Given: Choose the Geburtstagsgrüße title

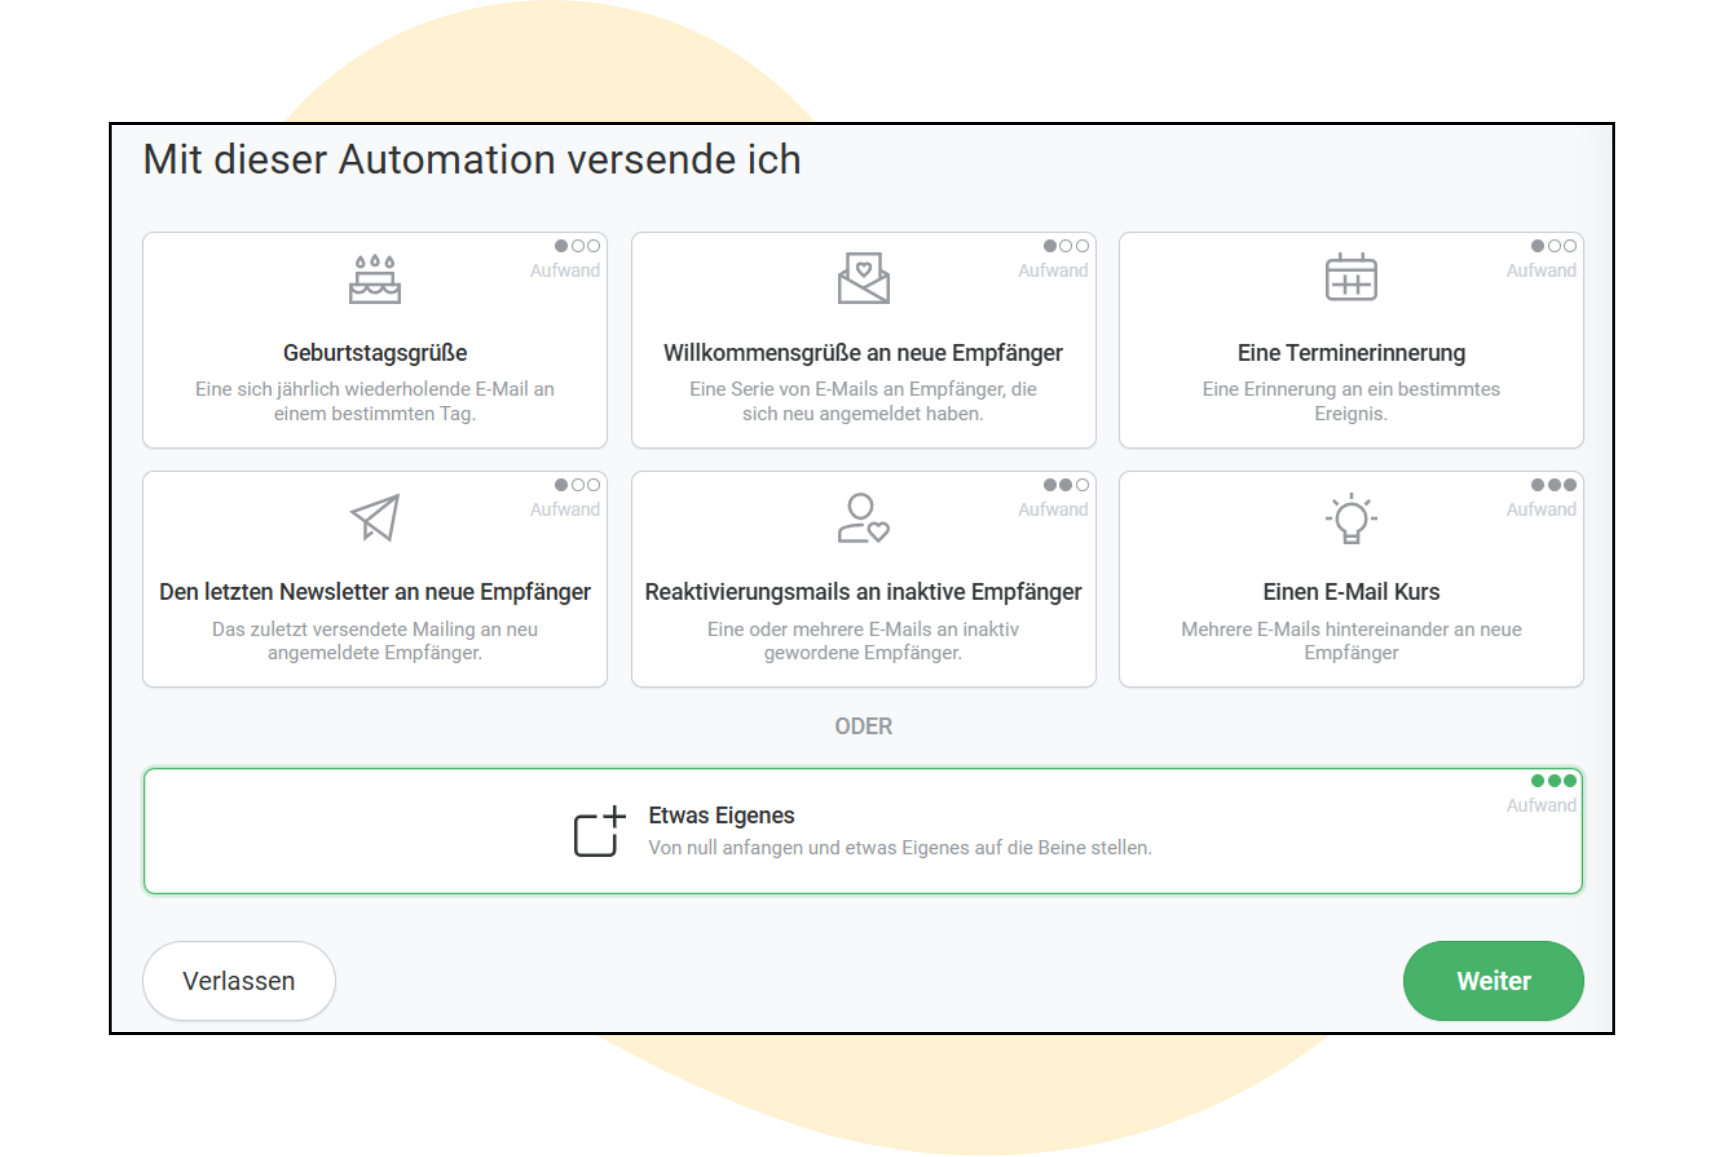Looking at the screenshot, I should tap(375, 353).
